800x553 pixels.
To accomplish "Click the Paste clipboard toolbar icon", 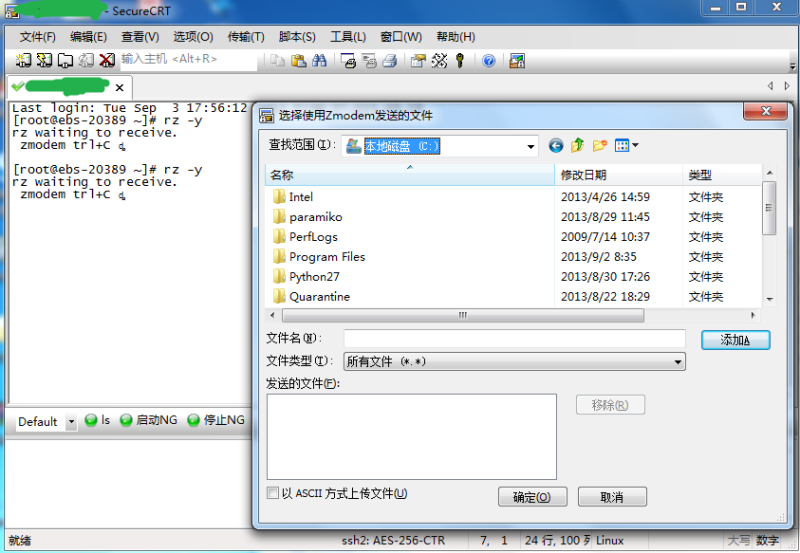I will click(x=298, y=61).
